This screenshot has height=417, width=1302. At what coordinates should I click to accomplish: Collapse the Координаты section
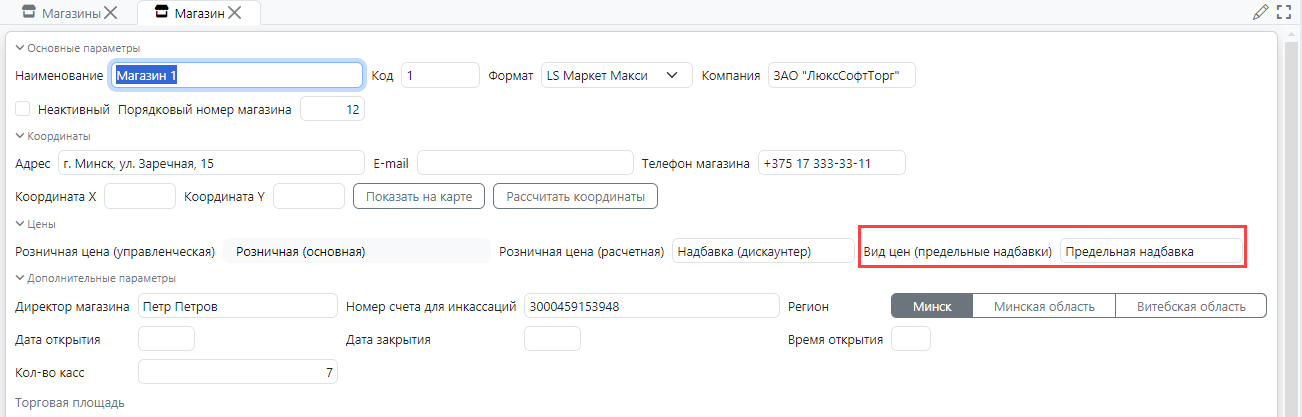20,136
